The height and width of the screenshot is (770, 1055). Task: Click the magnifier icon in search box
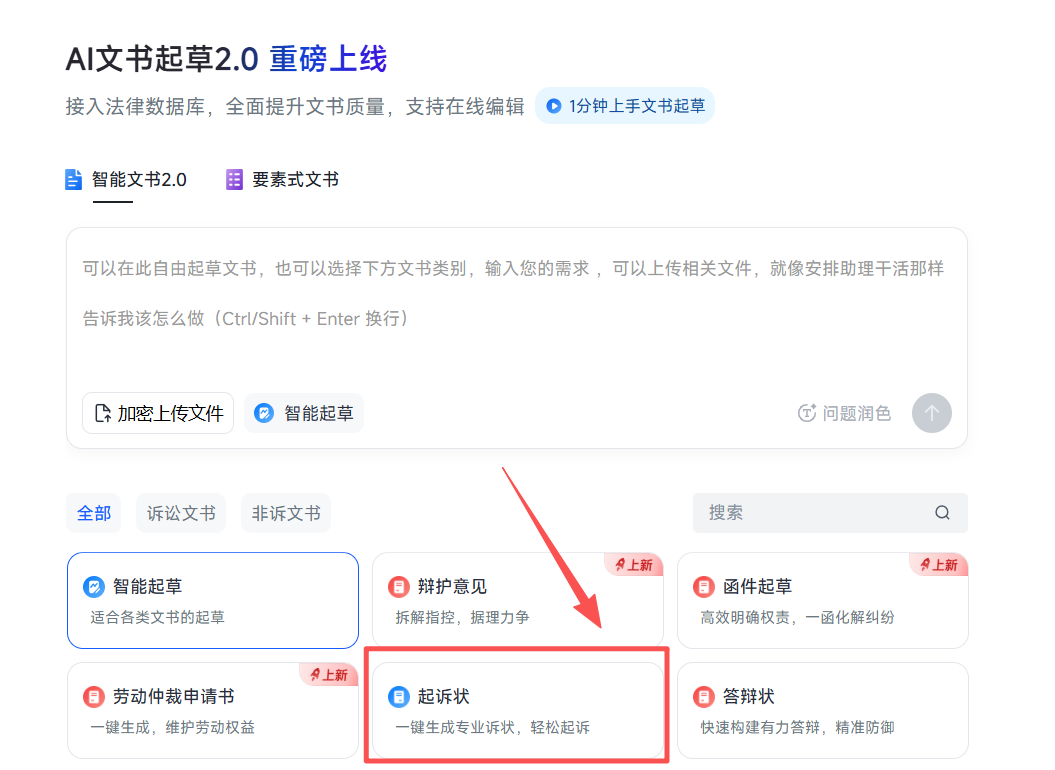(942, 513)
